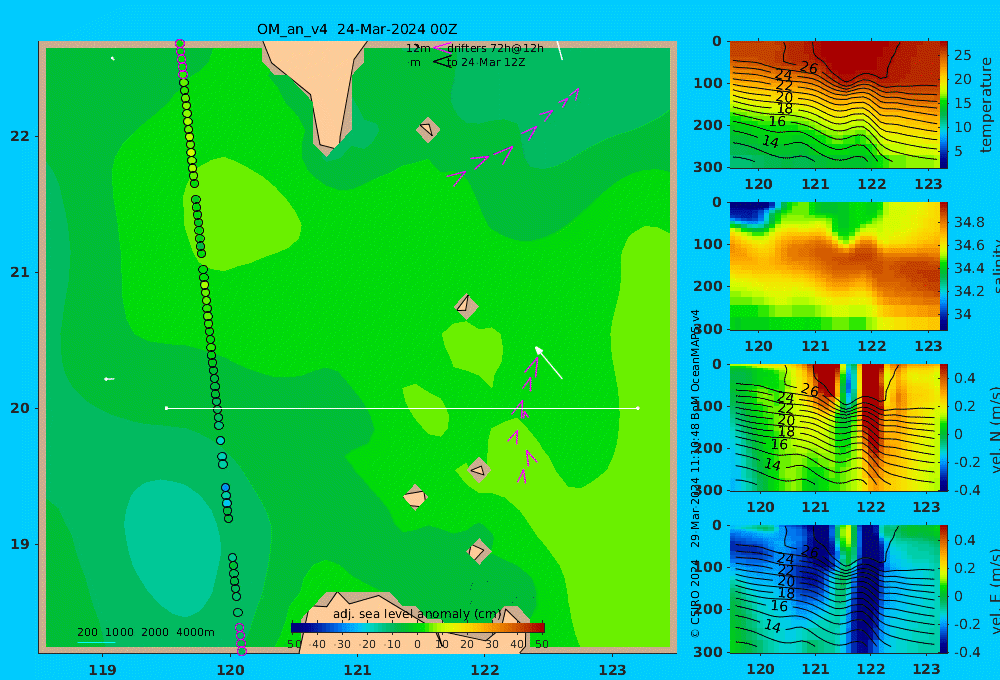Select 'adj. sea level anomaly (cm)' label
This screenshot has height=680, width=1000.
[x=417, y=614]
